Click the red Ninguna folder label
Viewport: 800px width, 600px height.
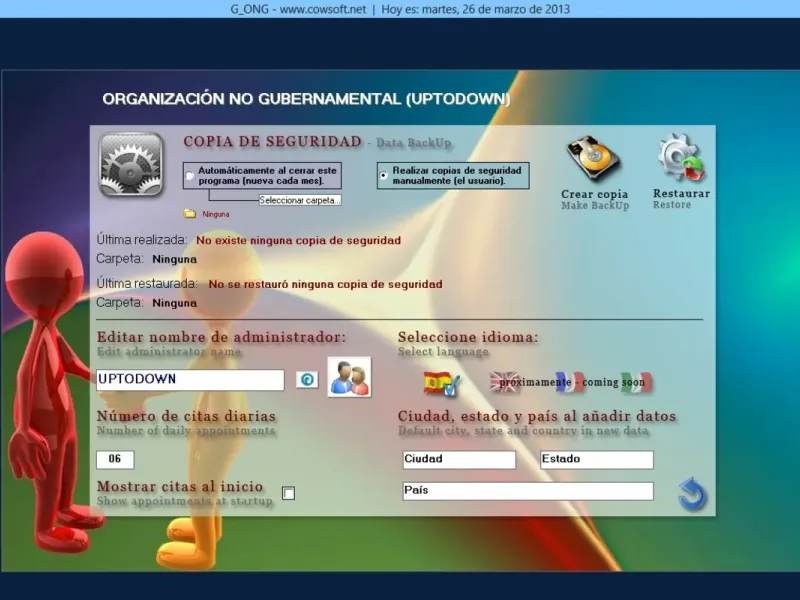pyautogui.click(x=216, y=214)
